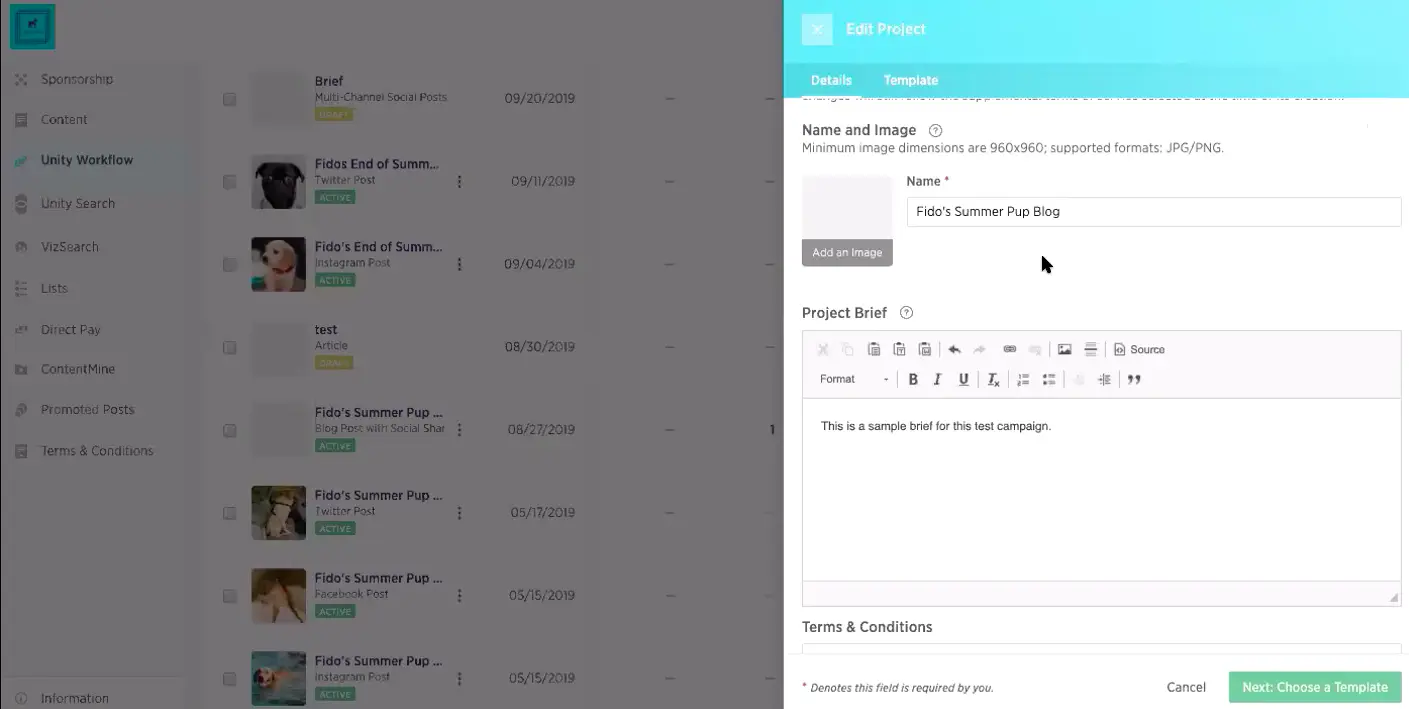Open the options menu for 09/04/2019 Instagram Post
The width and height of the screenshot is (1409, 709).
click(x=460, y=265)
